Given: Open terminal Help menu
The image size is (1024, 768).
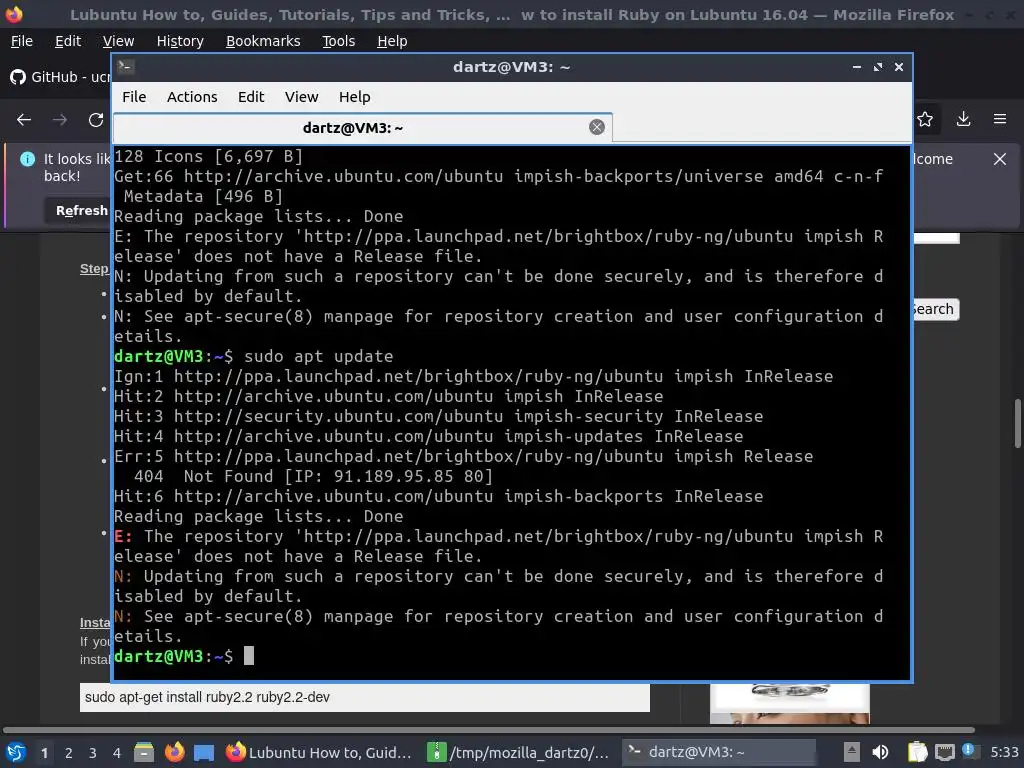Looking at the screenshot, I should coord(355,97).
